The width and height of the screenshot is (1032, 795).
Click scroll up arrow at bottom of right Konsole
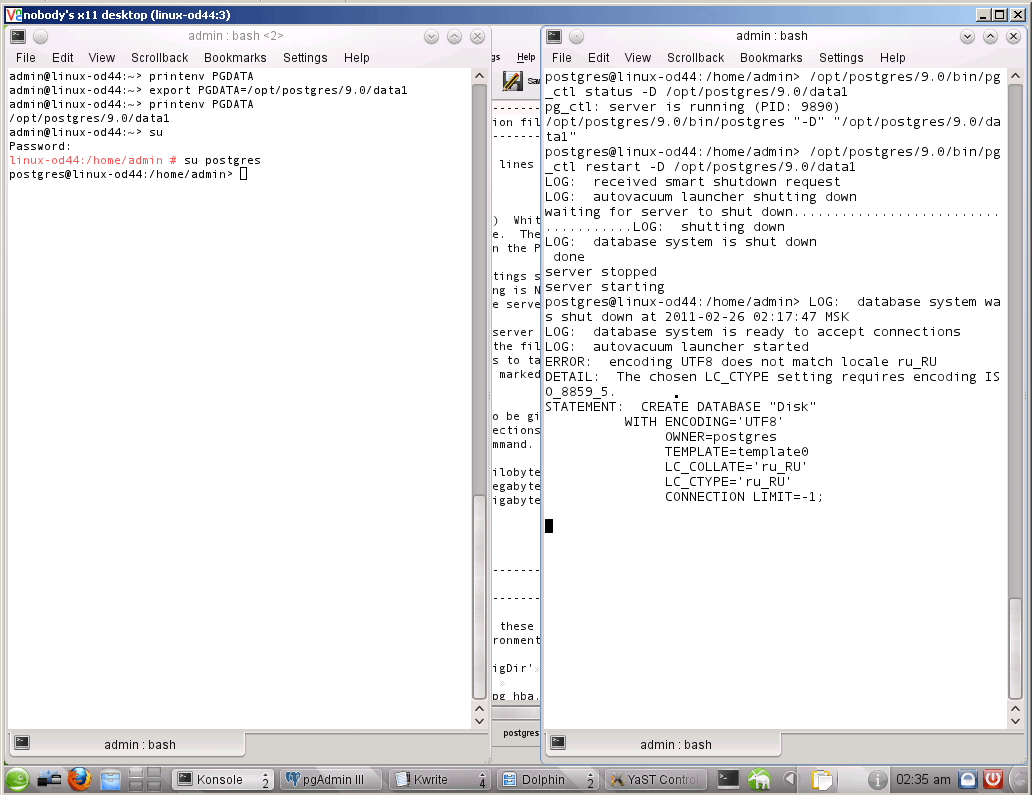click(1016, 709)
